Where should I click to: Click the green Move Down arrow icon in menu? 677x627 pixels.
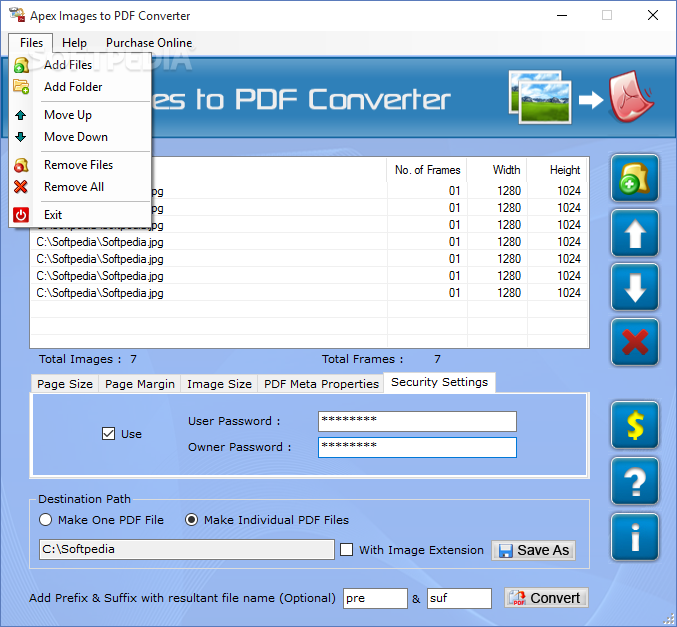(20, 137)
